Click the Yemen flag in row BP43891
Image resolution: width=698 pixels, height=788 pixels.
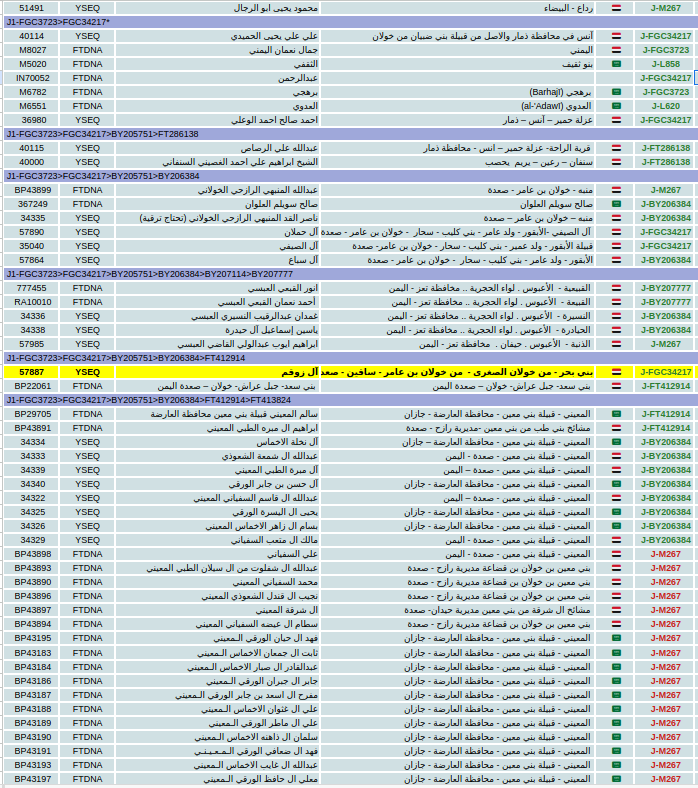(x=616, y=428)
